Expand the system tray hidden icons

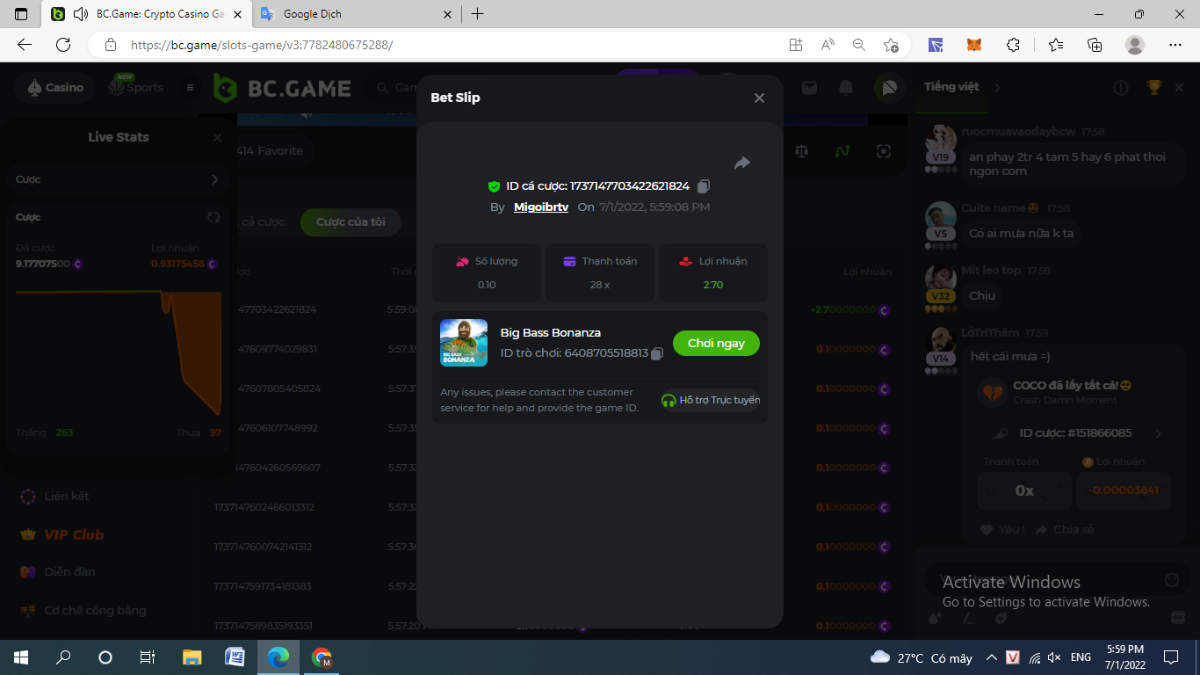click(991, 657)
